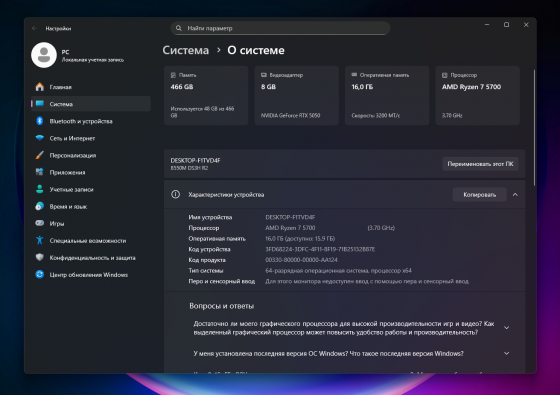Click the back arrow next to Настройки
Viewport: 560px width, 395px height.
coord(34,28)
